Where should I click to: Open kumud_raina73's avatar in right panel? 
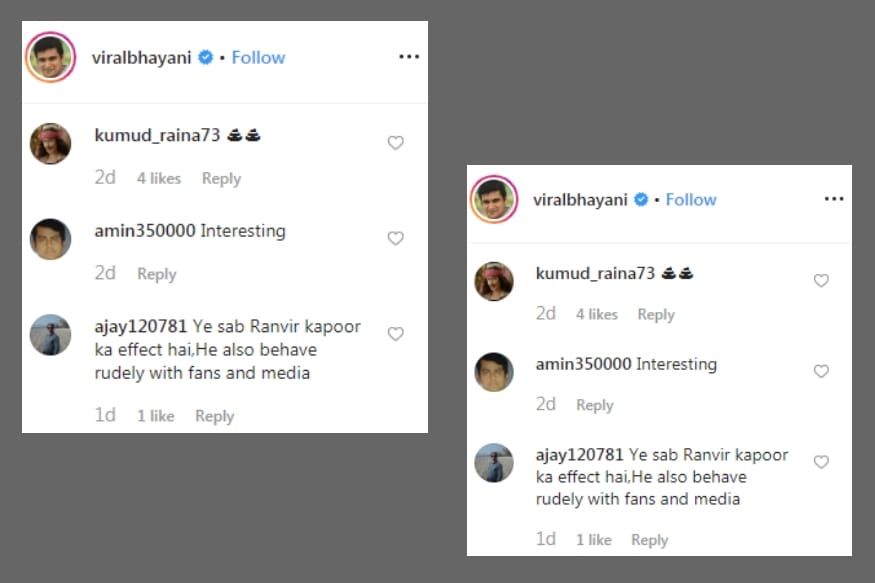coord(494,281)
